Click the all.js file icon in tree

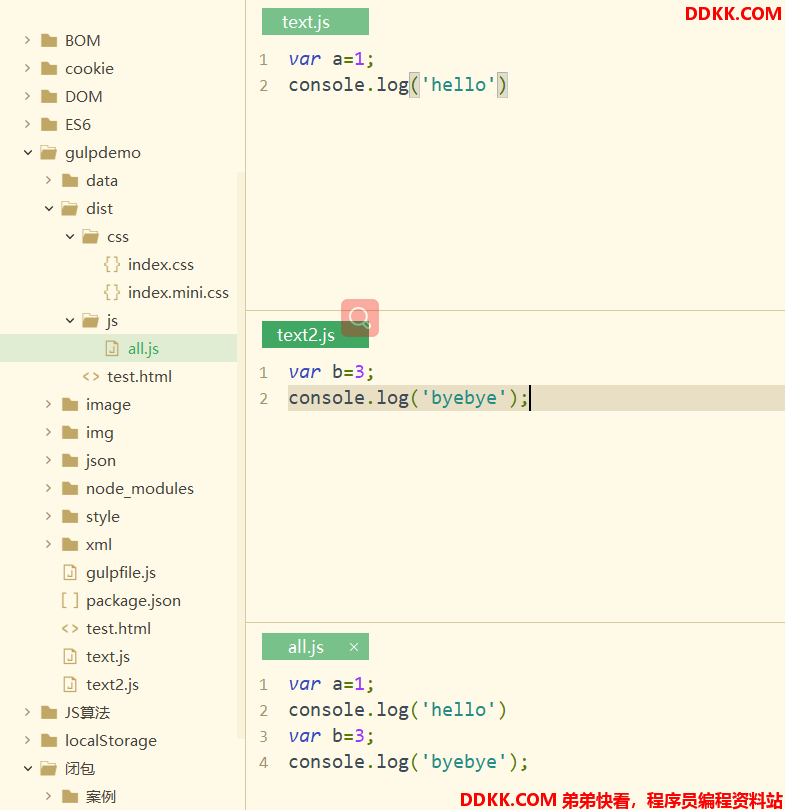pyautogui.click(x=112, y=348)
